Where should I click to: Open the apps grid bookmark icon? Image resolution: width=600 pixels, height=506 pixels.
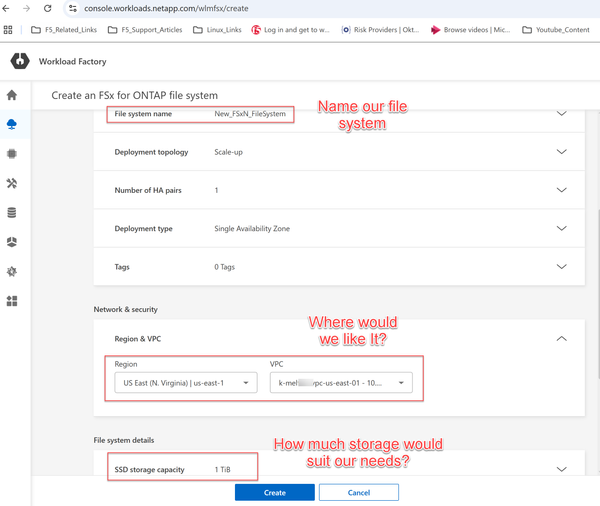pos(8,30)
